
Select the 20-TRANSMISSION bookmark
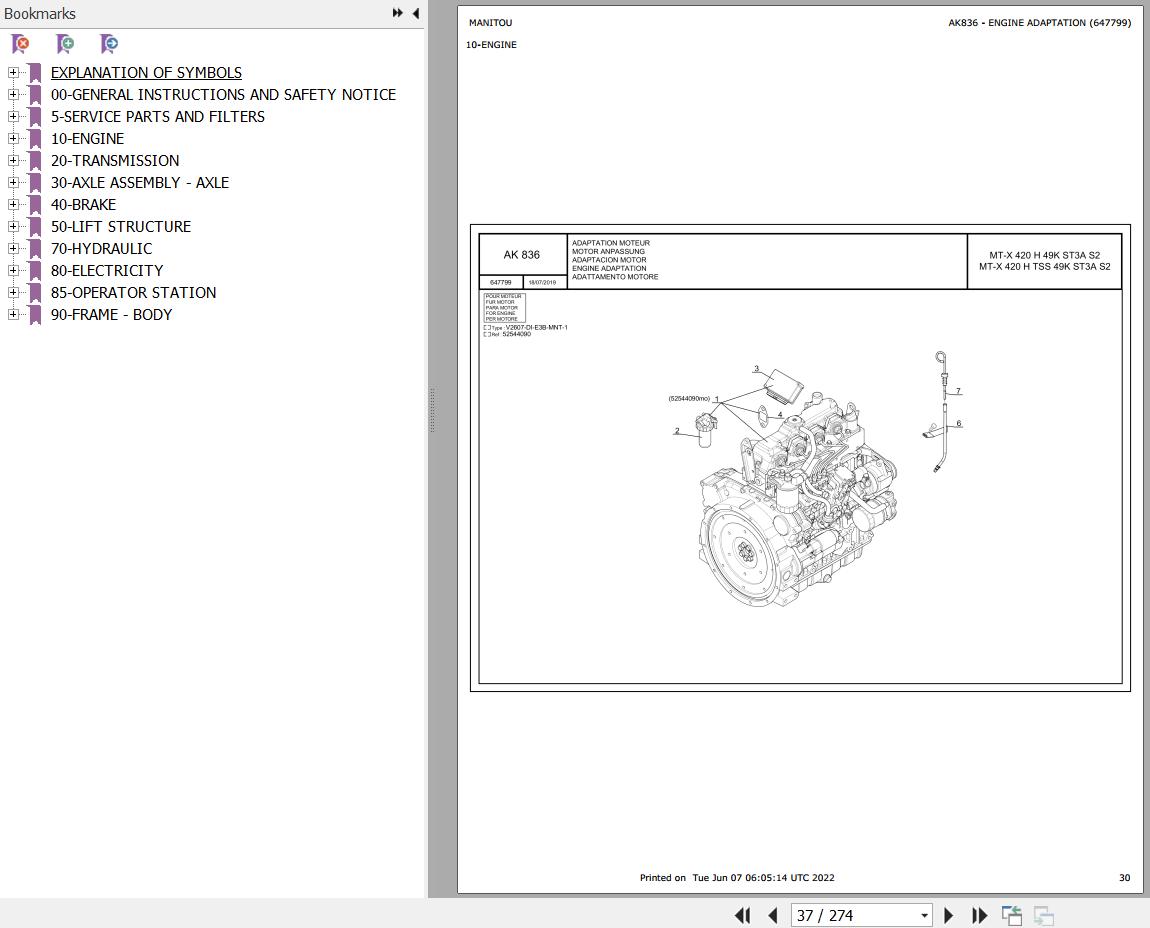115,161
